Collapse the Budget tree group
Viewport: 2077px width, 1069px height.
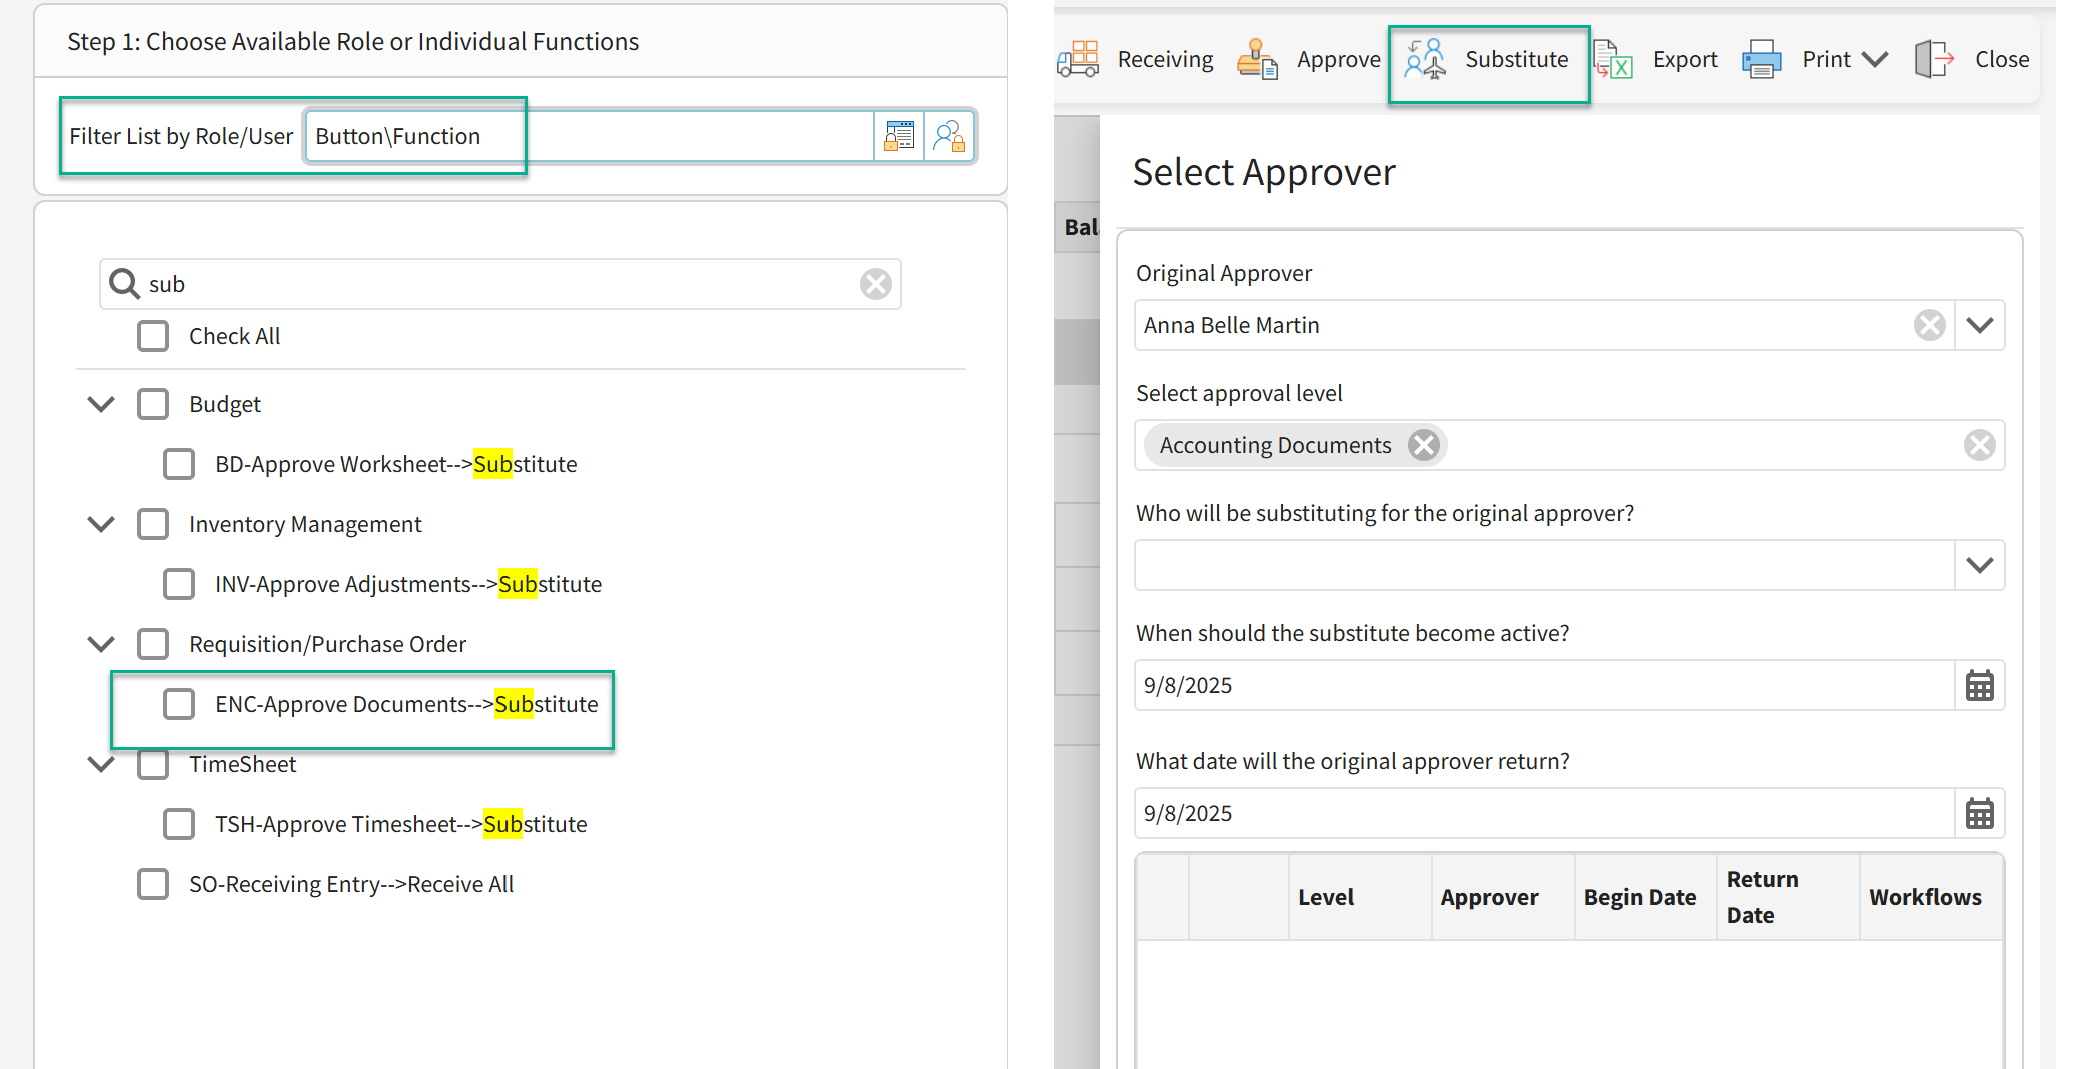(101, 404)
